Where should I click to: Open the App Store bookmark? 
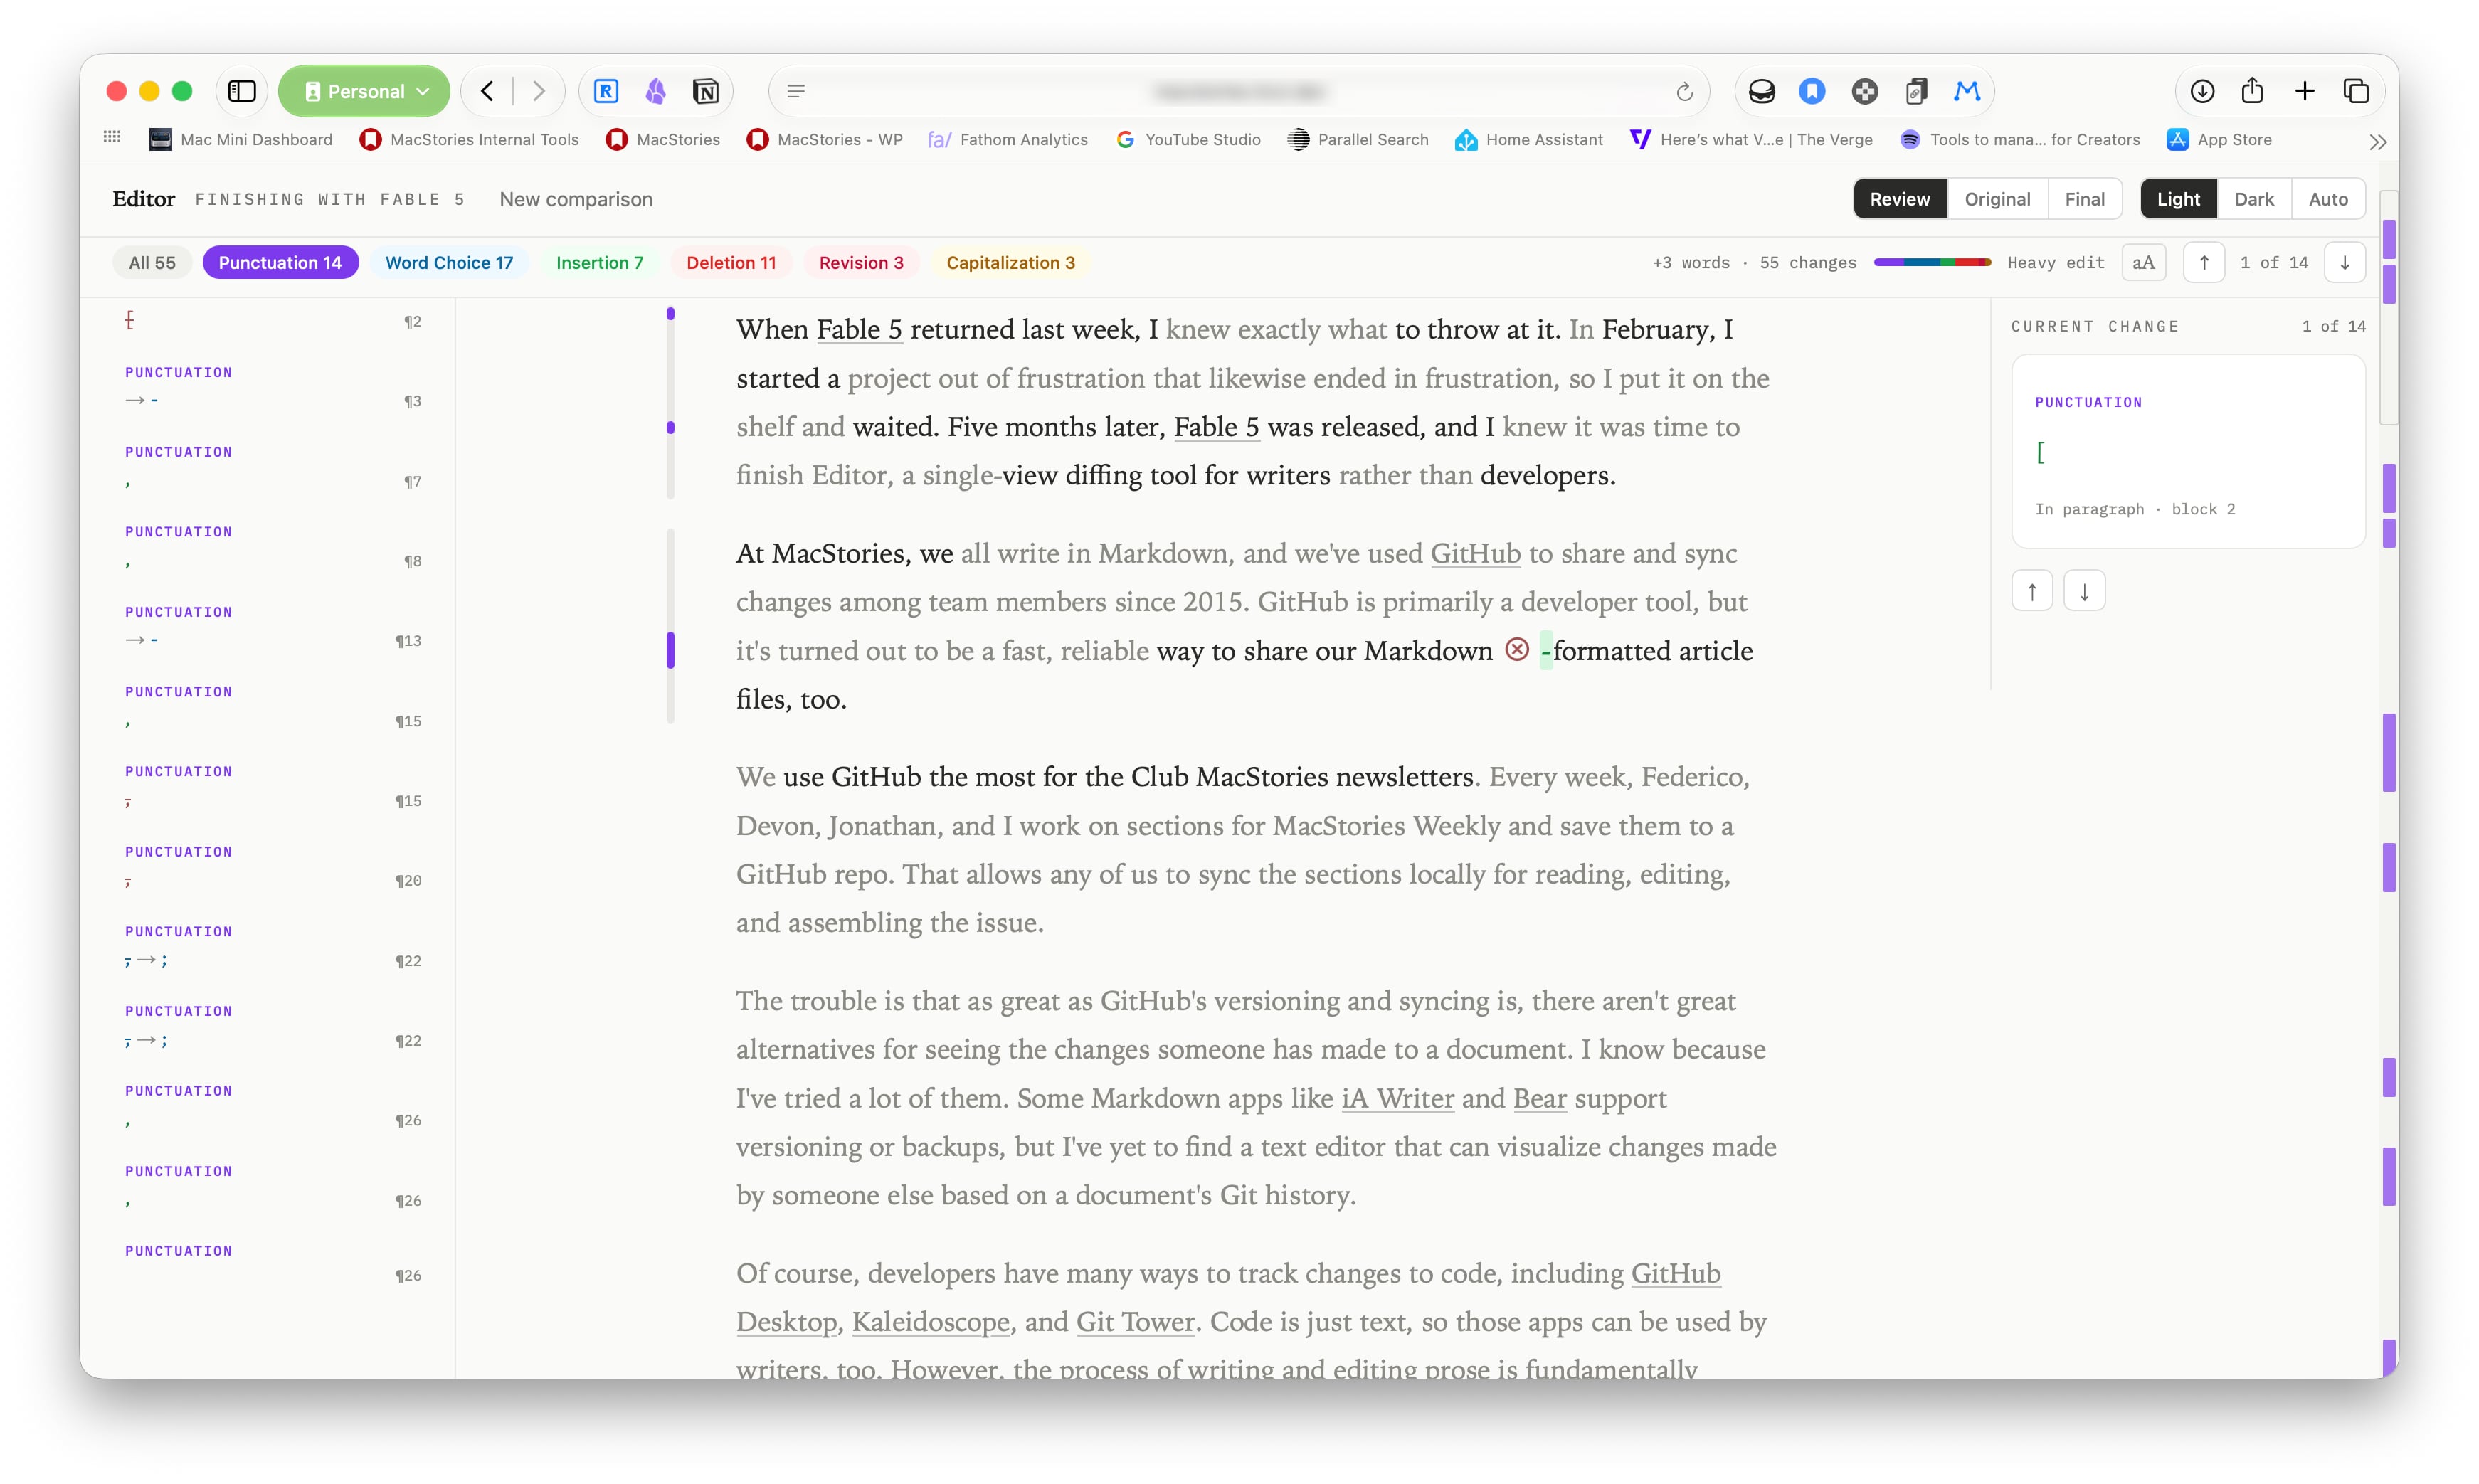click(x=2220, y=140)
